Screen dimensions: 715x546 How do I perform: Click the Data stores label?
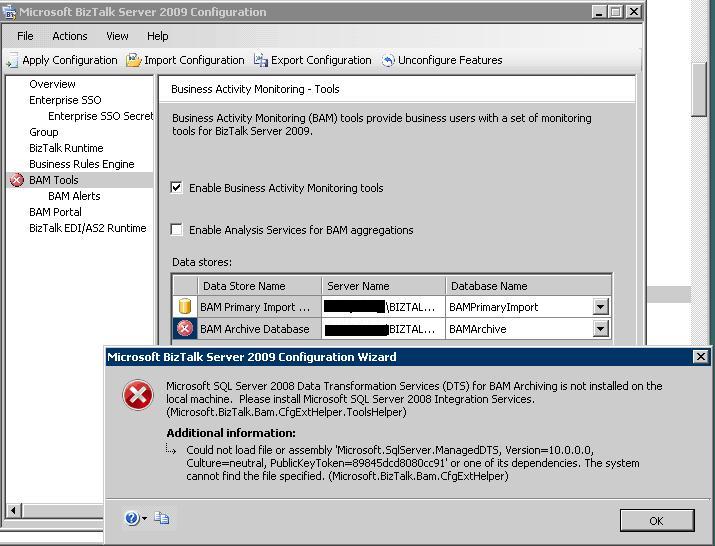[x=202, y=262]
